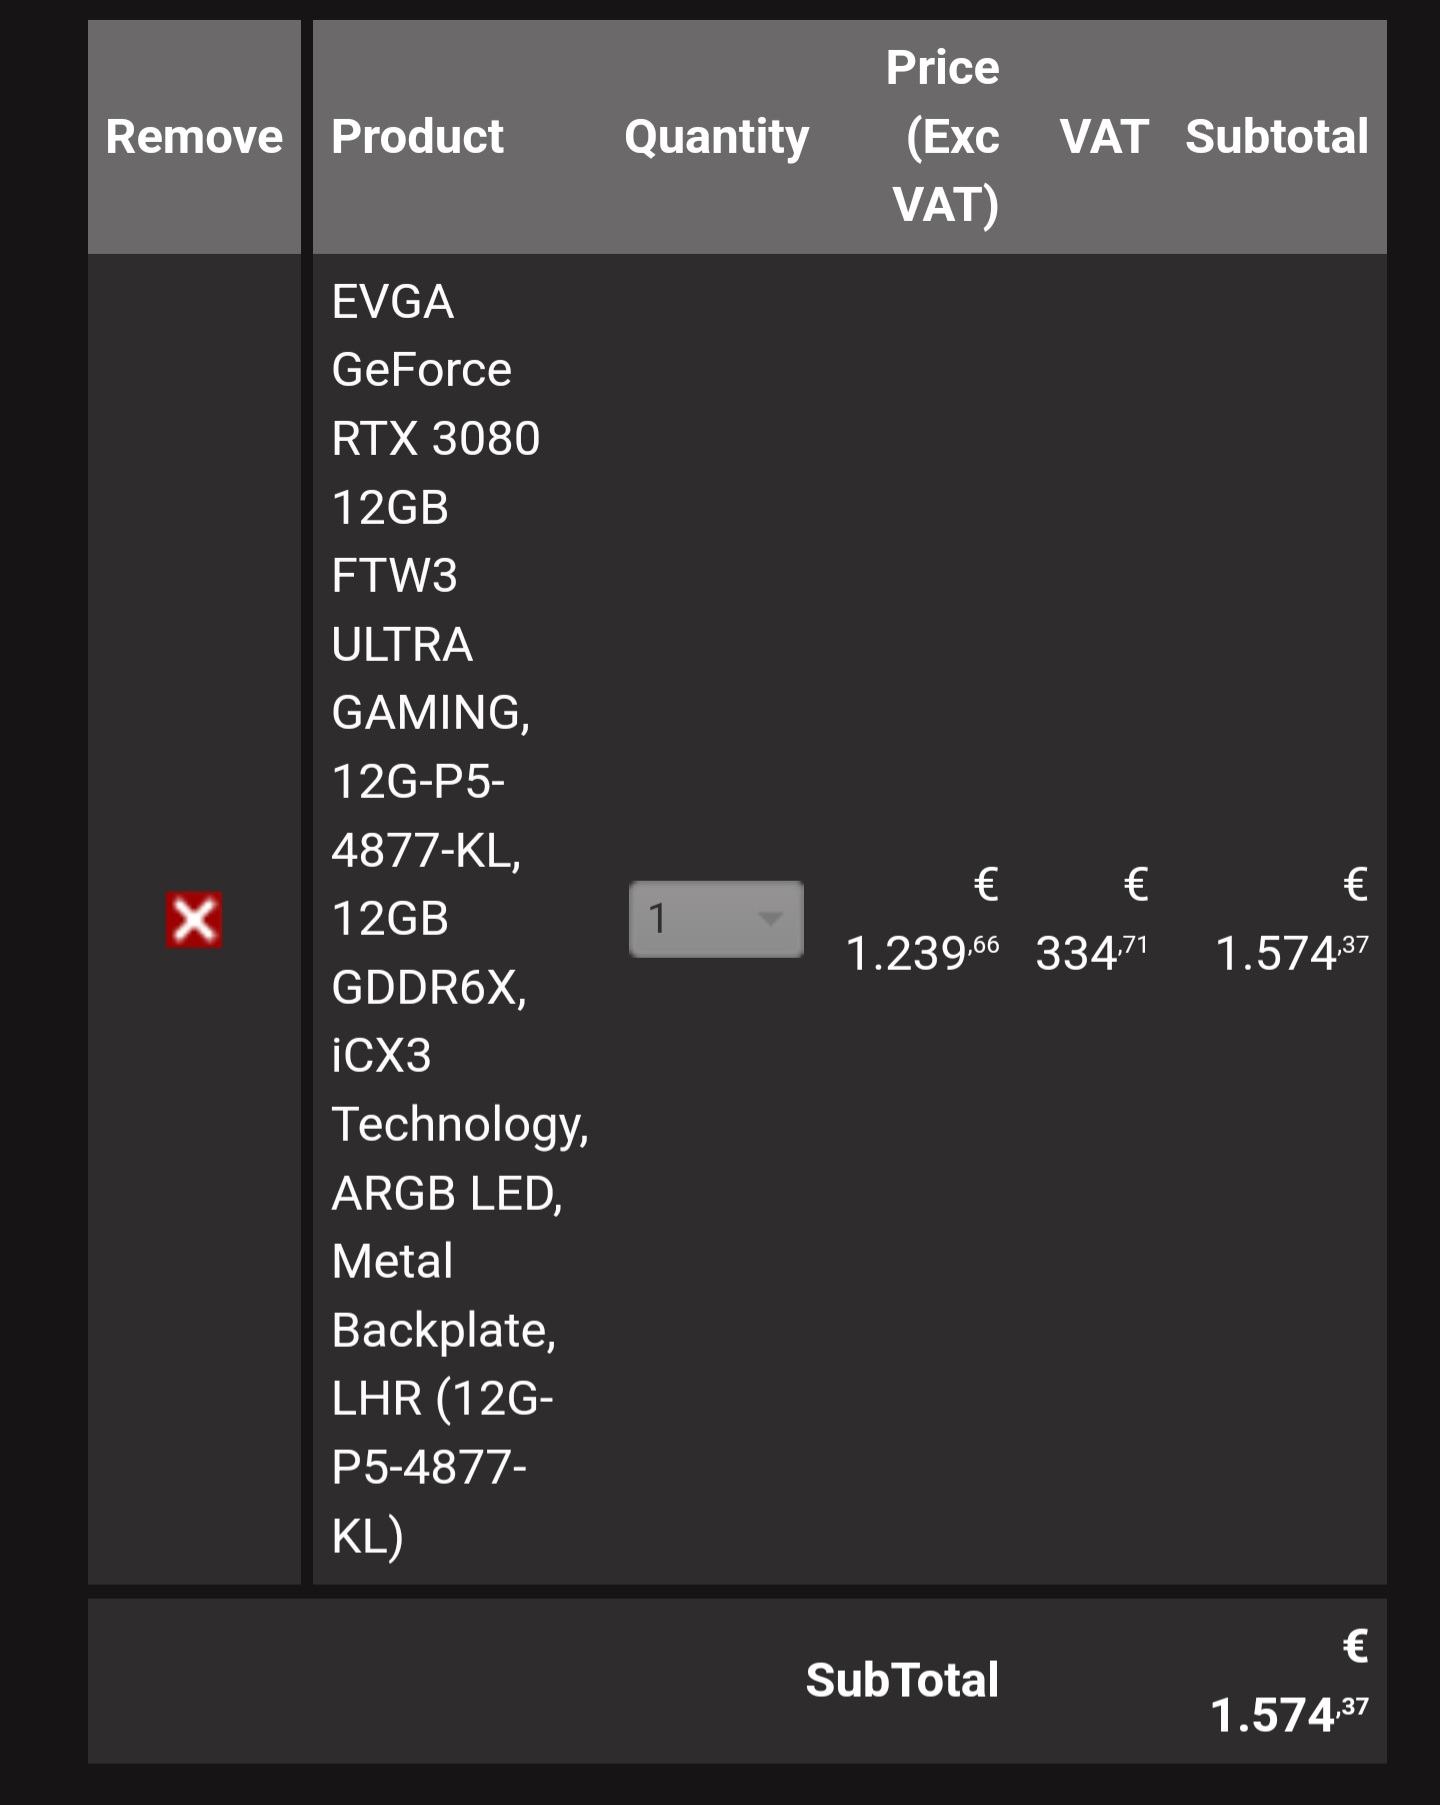Click the euro symbol above 1.239,66
This screenshot has width=1440, height=1805.
coord(986,884)
